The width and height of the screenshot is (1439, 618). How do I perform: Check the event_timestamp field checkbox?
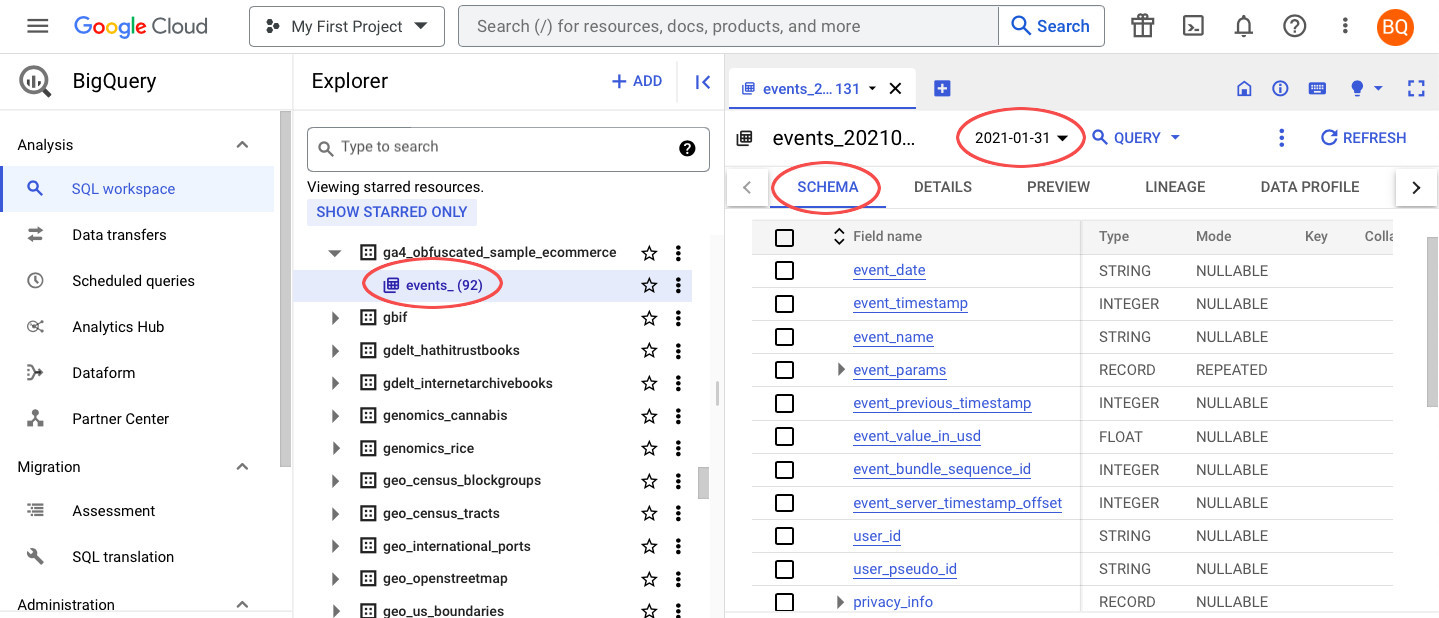click(785, 304)
